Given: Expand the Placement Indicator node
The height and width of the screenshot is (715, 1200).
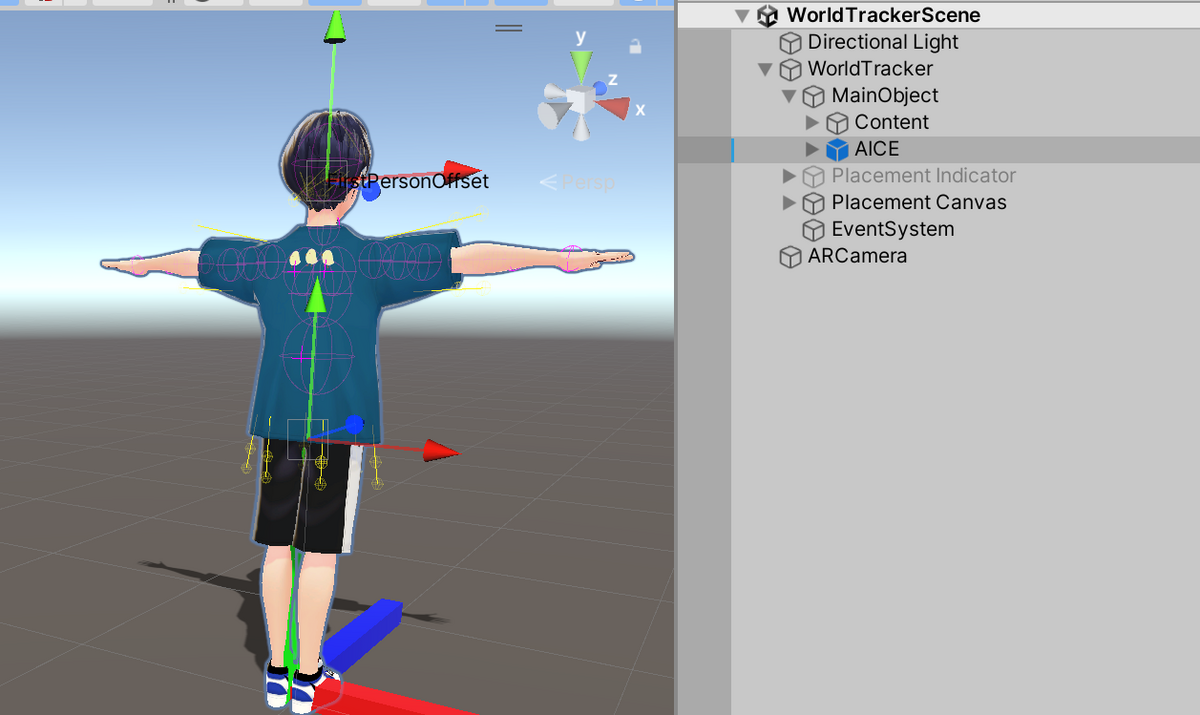Looking at the screenshot, I should pyautogui.click(x=789, y=175).
